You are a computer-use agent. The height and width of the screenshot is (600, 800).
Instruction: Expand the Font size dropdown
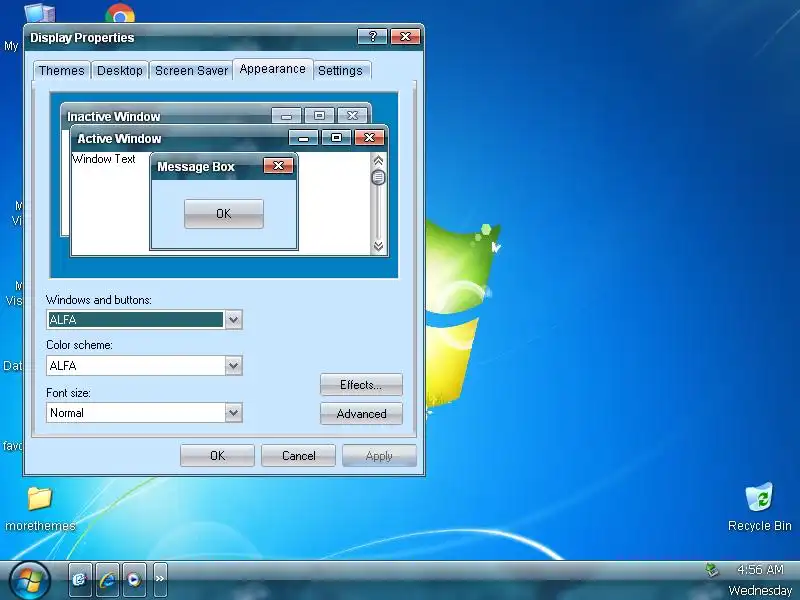pos(234,413)
